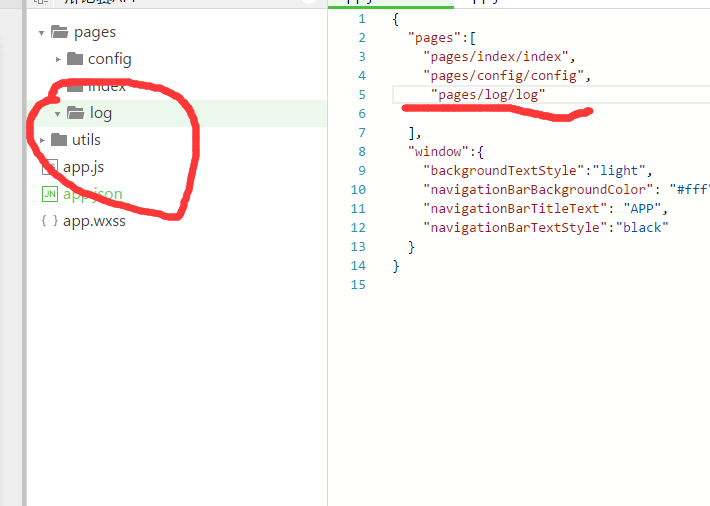The height and width of the screenshot is (506, 710).
Task: Expand the utils folder arrow
Action: click(42, 140)
